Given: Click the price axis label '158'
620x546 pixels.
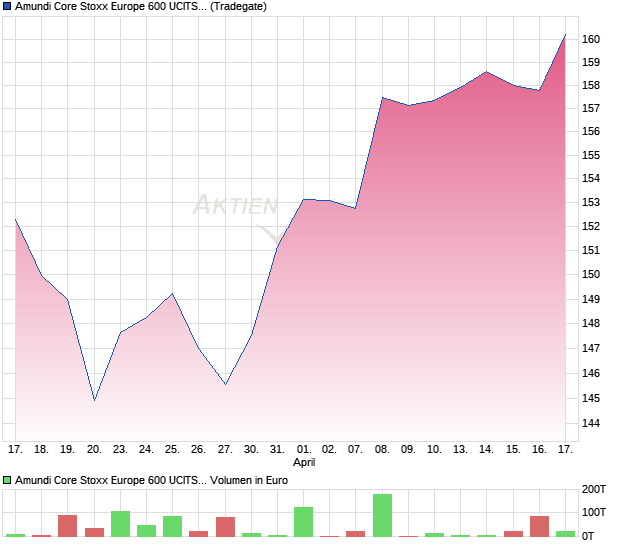Looking at the screenshot, I should (x=591, y=85).
